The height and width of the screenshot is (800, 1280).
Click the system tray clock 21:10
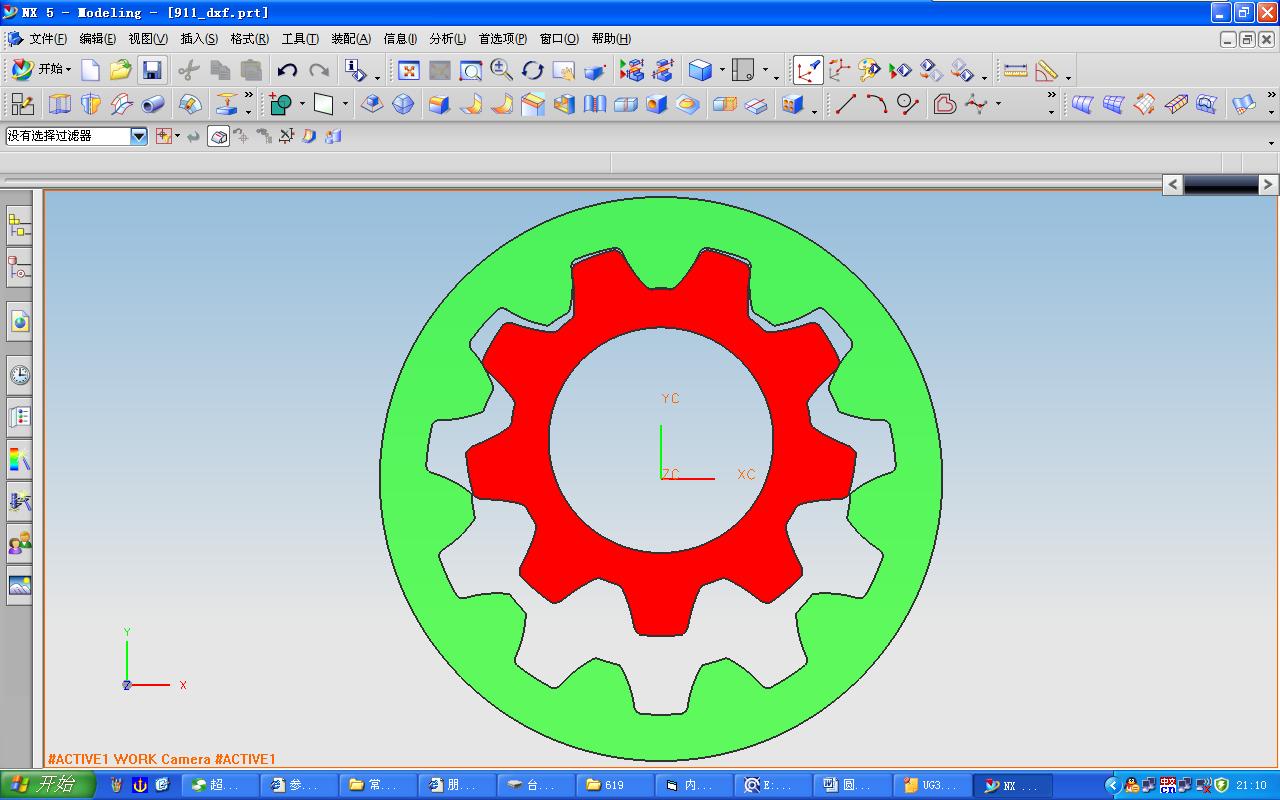(1251, 785)
